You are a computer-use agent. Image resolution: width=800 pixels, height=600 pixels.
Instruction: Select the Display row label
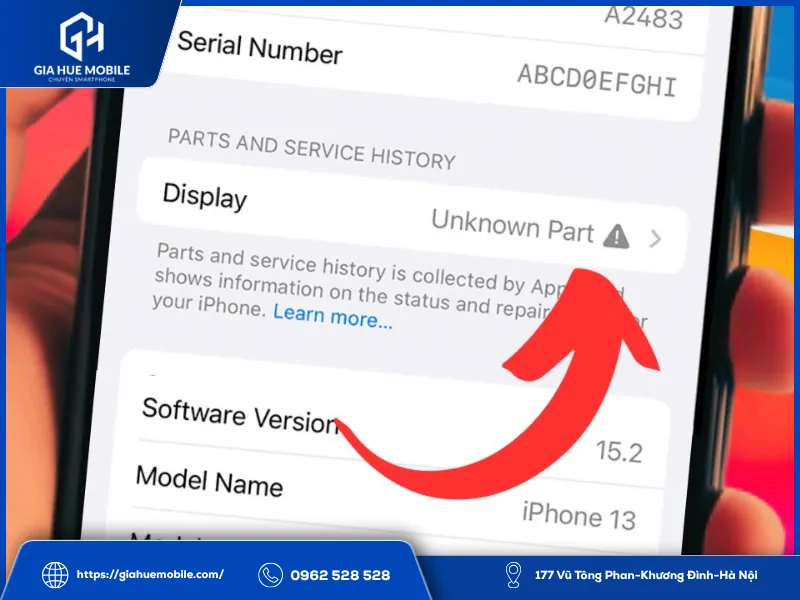pyautogui.click(x=205, y=196)
